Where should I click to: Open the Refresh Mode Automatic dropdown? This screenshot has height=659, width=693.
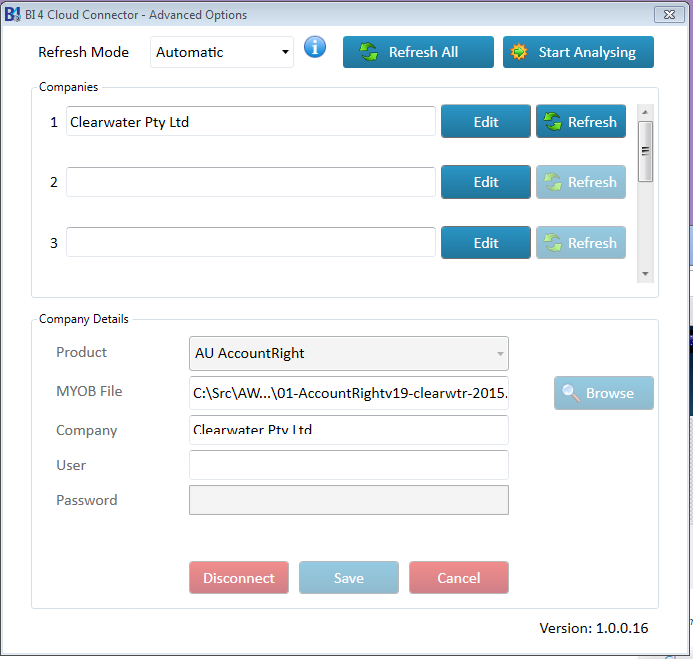coord(222,52)
